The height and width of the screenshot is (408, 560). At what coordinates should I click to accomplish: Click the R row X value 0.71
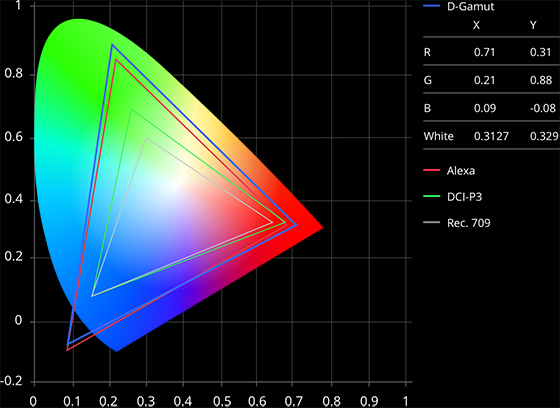pyautogui.click(x=484, y=52)
